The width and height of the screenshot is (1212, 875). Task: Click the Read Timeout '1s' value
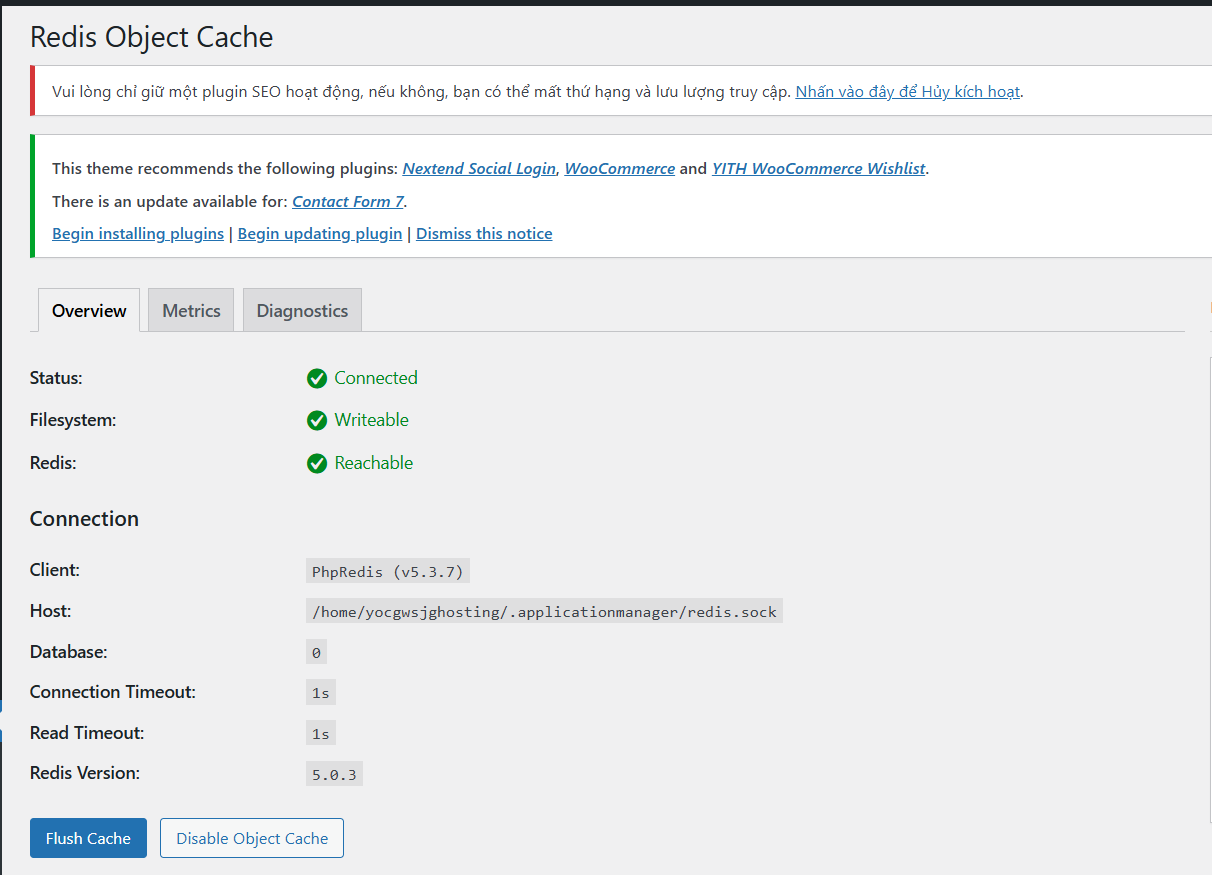(320, 733)
